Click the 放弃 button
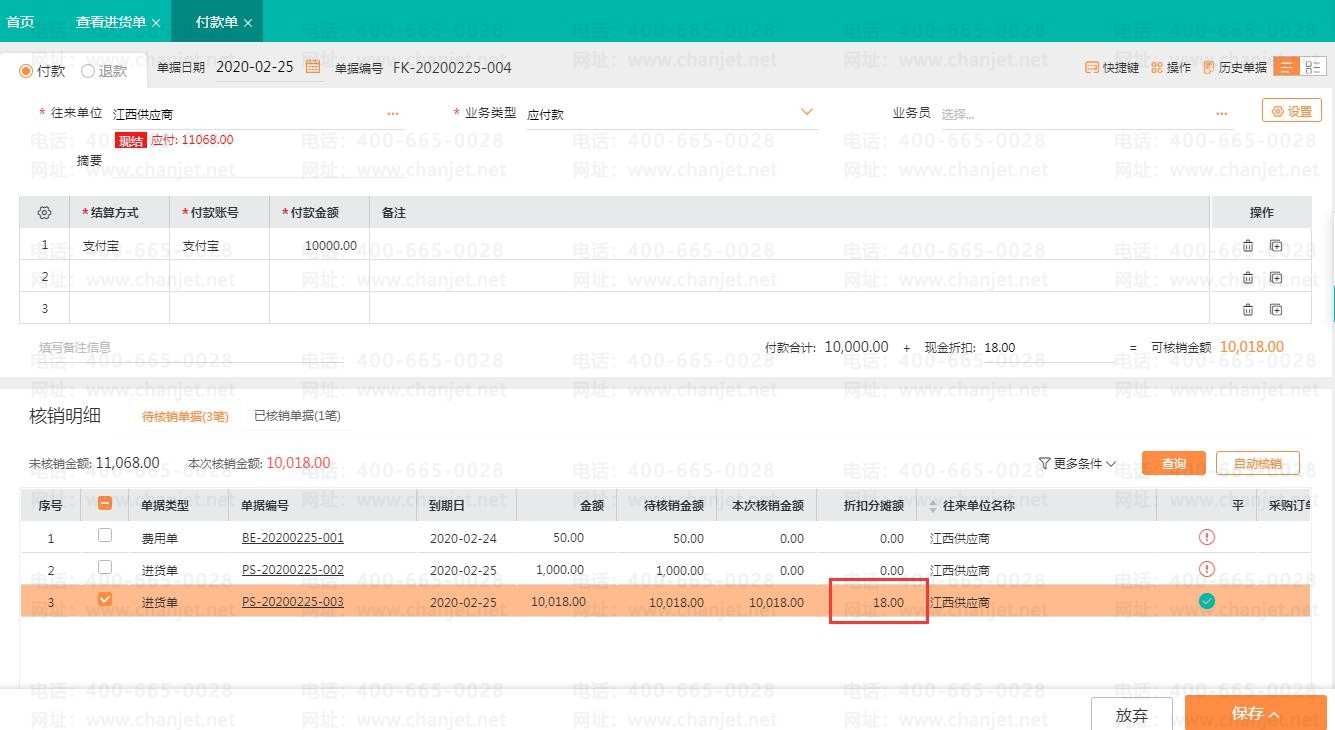1335x730 pixels. click(1132, 715)
